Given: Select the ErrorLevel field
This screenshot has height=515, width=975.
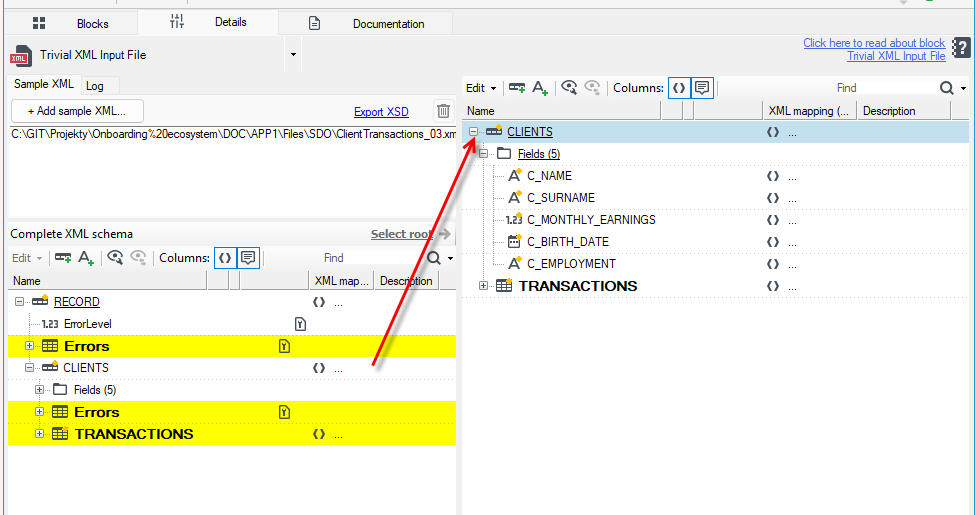Looking at the screenshot, I should click(x=88, y=324).
